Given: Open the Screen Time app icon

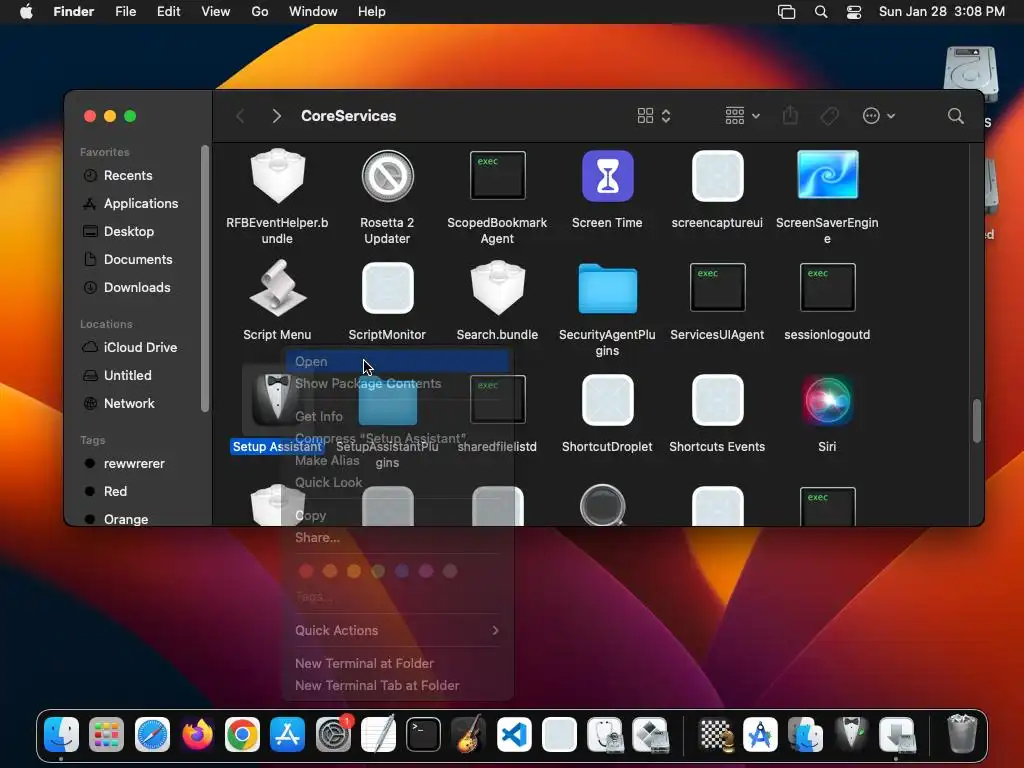Looking at the screenshot, I should point(607,176).
